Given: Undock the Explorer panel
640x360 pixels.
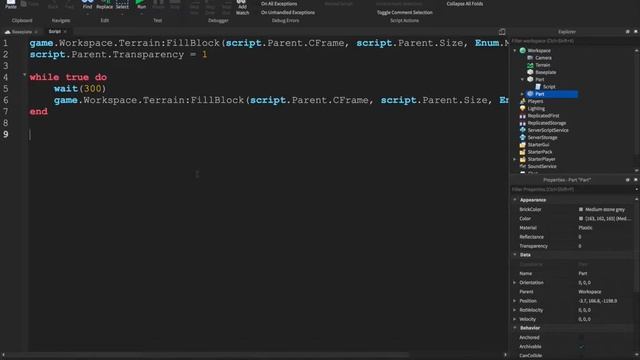Looking at the screenshot, I should [x=627, y=31].
